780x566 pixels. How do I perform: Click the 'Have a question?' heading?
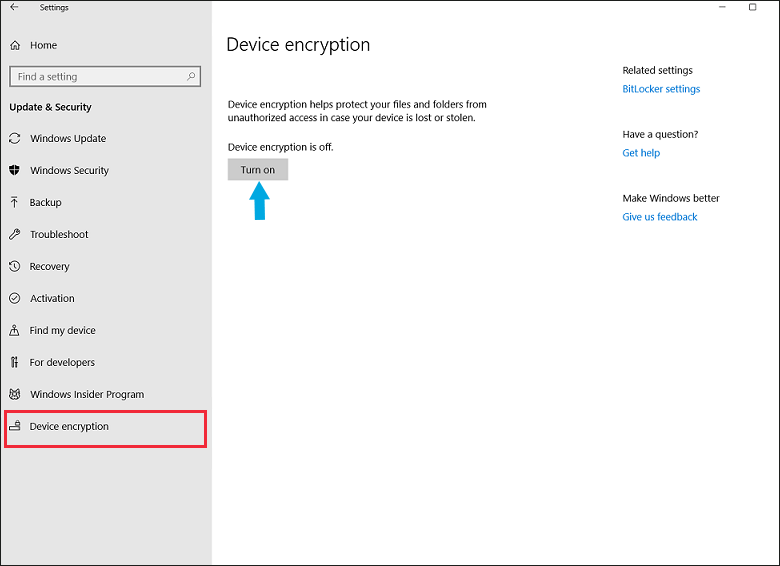(660, 134)
